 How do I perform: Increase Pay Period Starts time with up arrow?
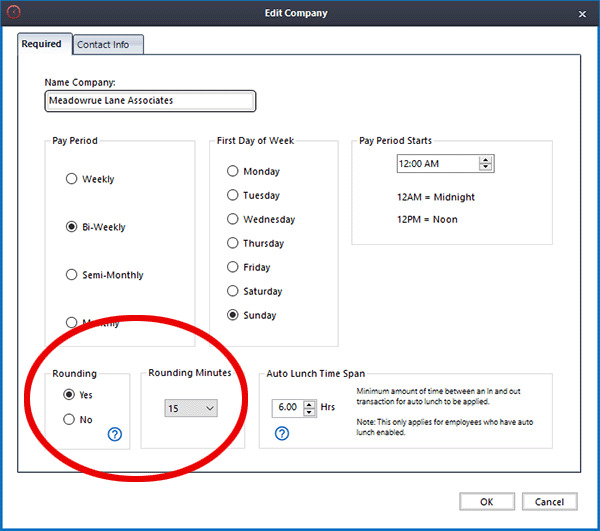(x=486, y=159)
